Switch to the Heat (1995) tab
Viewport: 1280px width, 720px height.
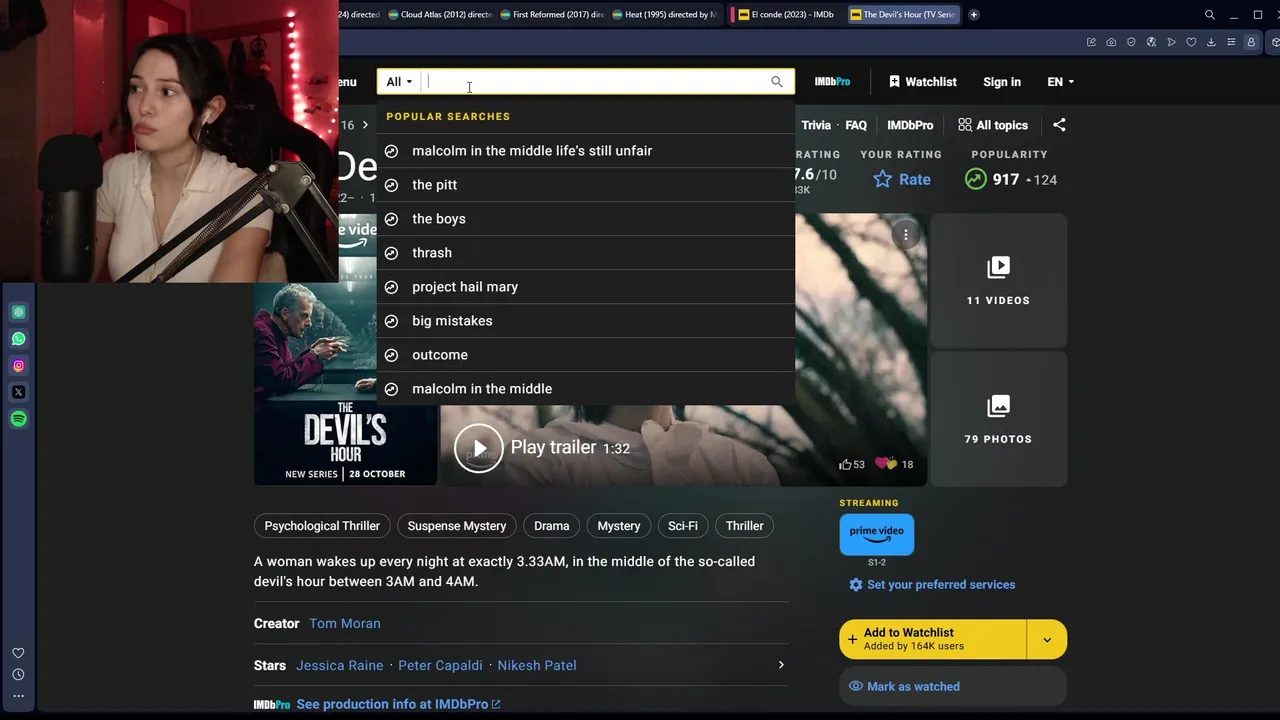664,15
